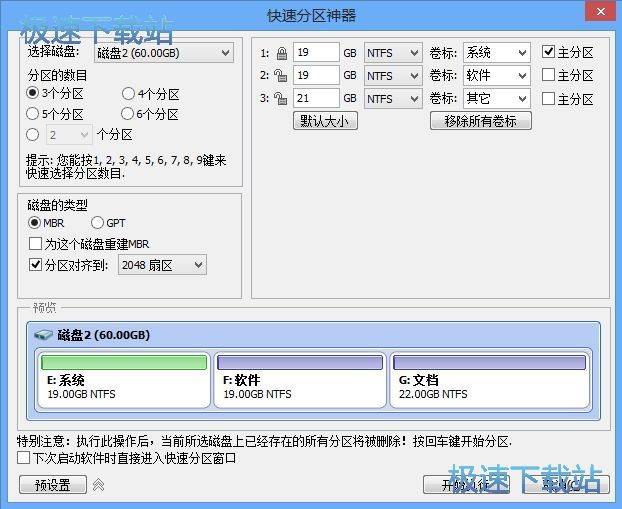
Task: Open NTFS file system dropdown for partition 2
Action: click(392, 76)
